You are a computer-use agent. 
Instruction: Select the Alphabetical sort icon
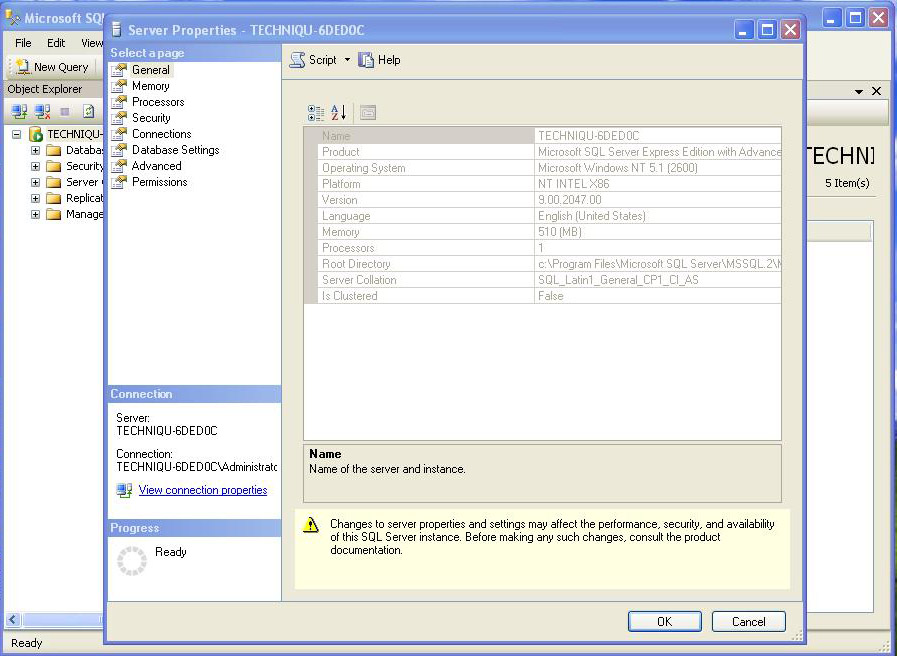pyautogui.click(x=337, y=112)
